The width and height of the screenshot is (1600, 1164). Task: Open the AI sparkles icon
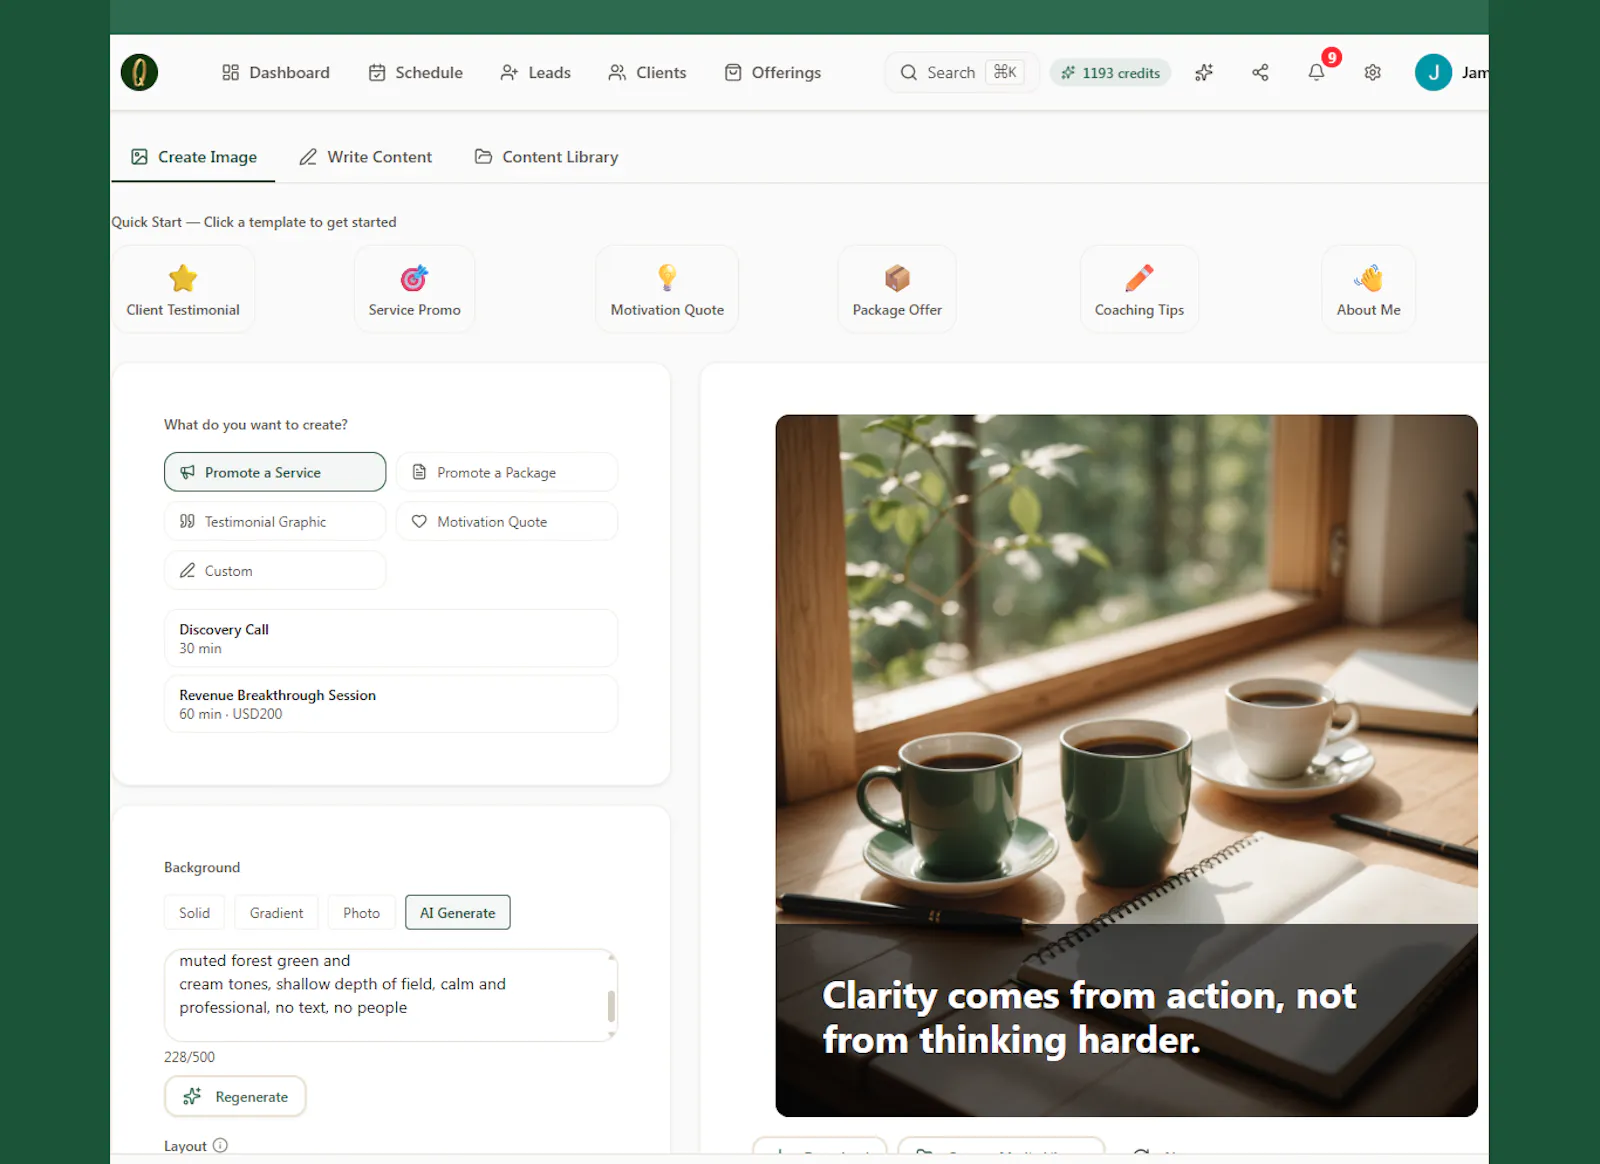point(1204,72)
